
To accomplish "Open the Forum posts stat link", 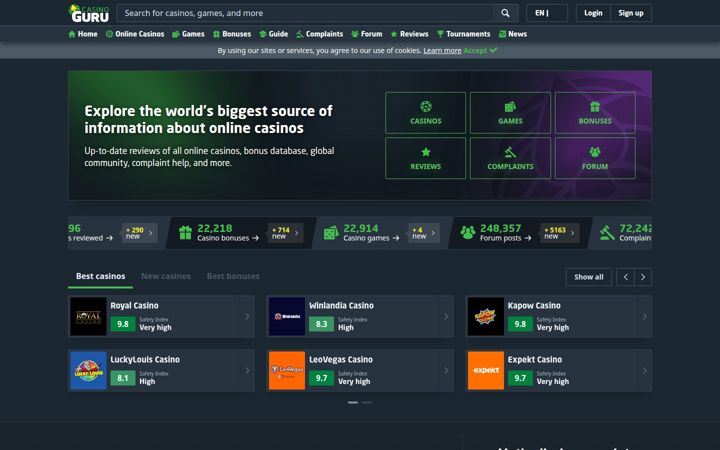I will coord(506,238).
